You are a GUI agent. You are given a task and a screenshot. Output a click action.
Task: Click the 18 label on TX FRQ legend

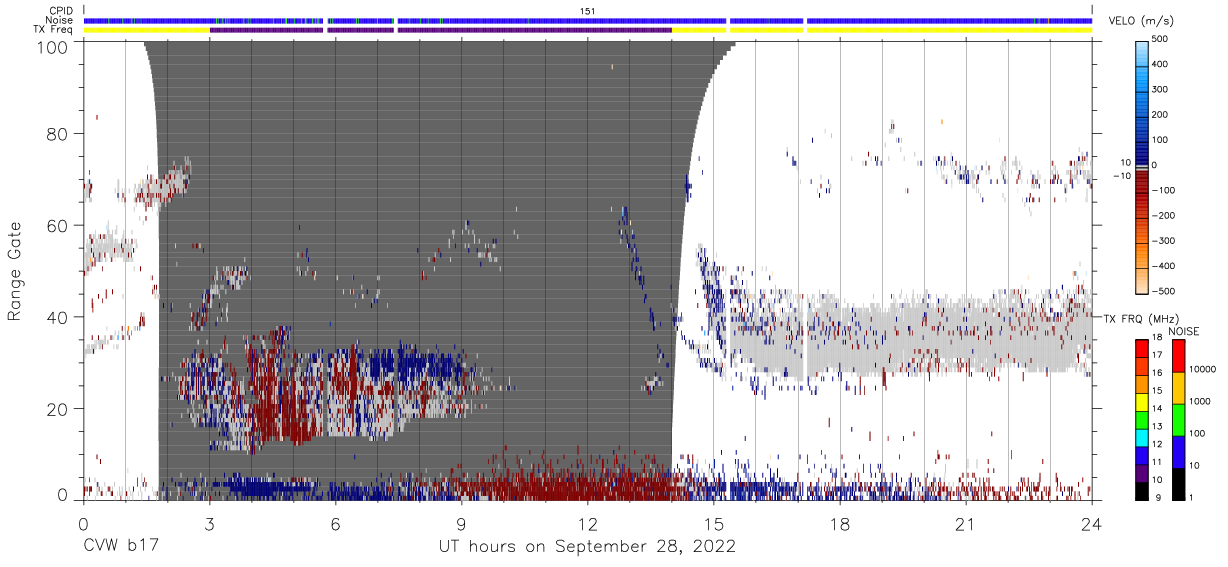tap(1155, 338)
